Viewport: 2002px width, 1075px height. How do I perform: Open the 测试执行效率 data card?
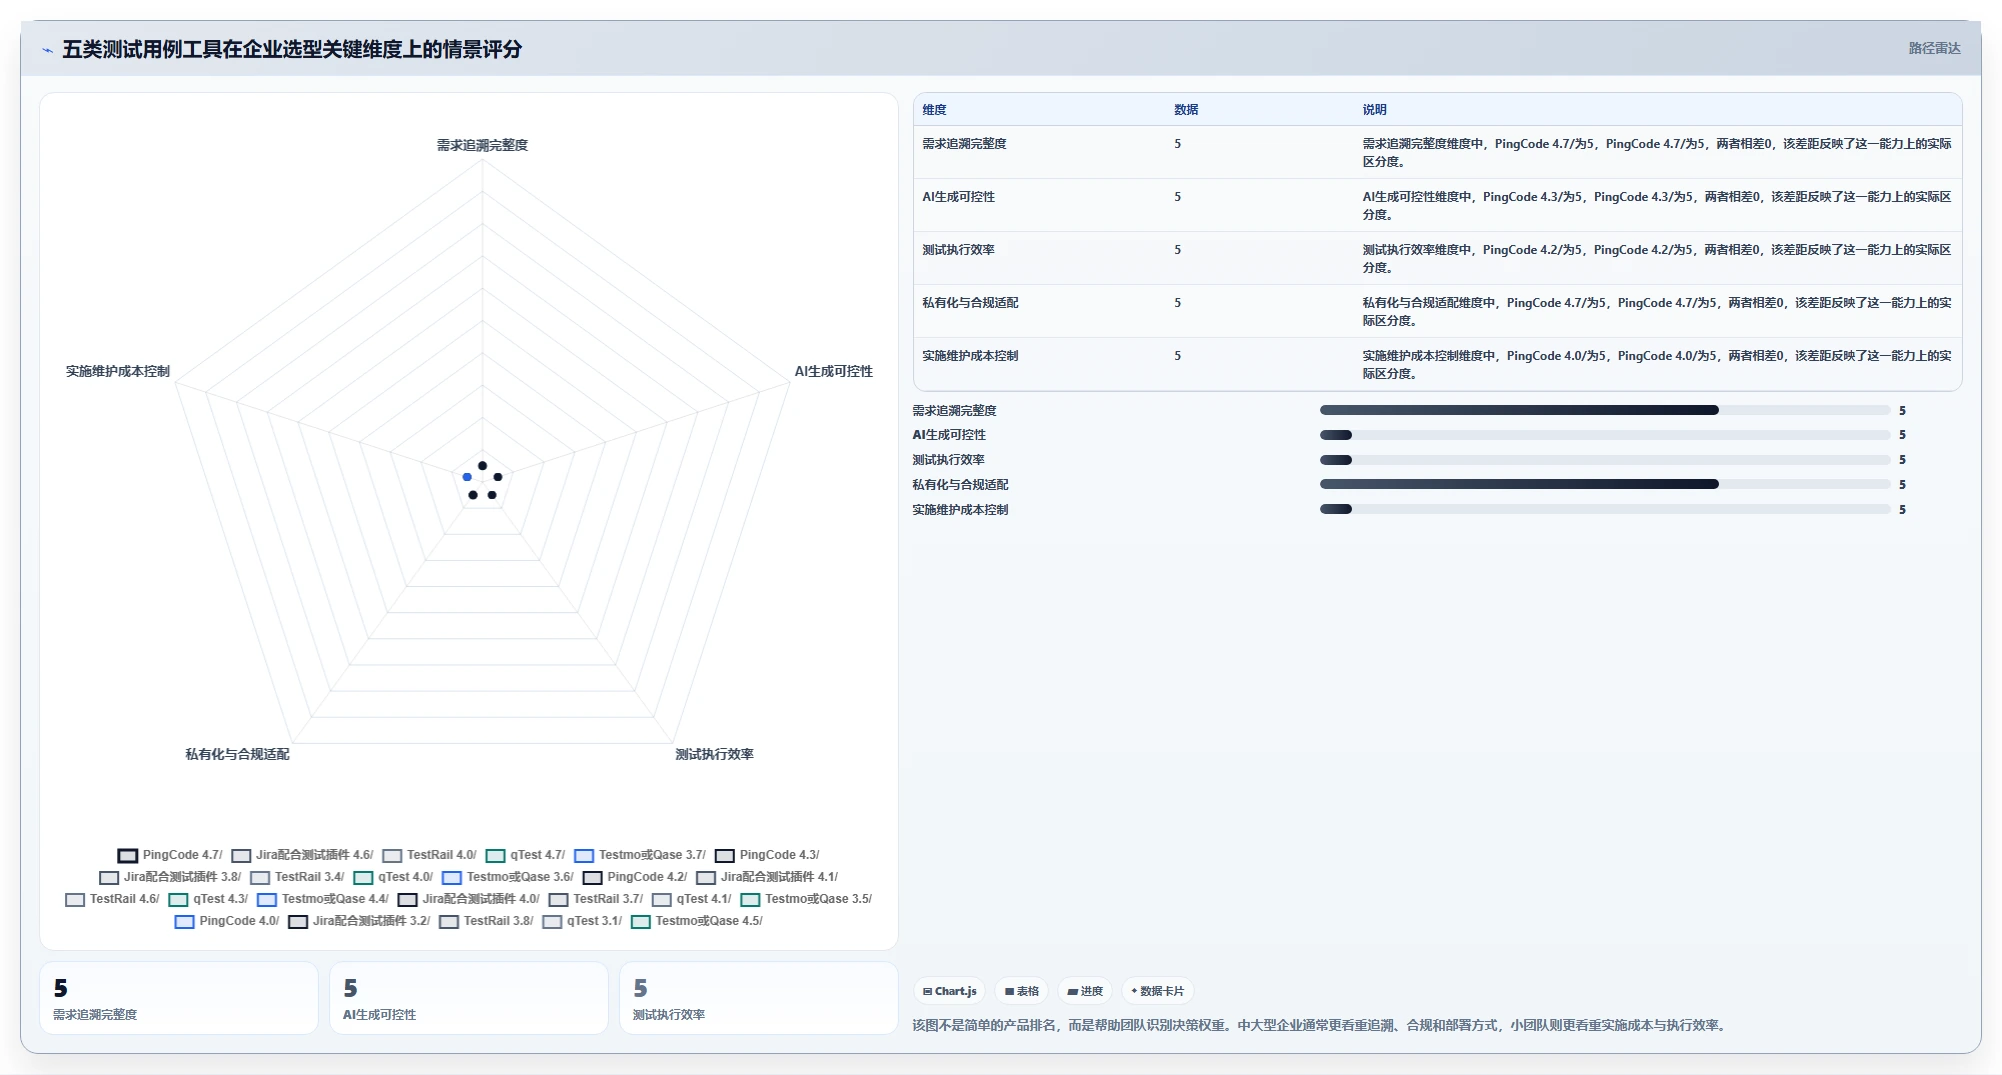click(x=759, y=998)
